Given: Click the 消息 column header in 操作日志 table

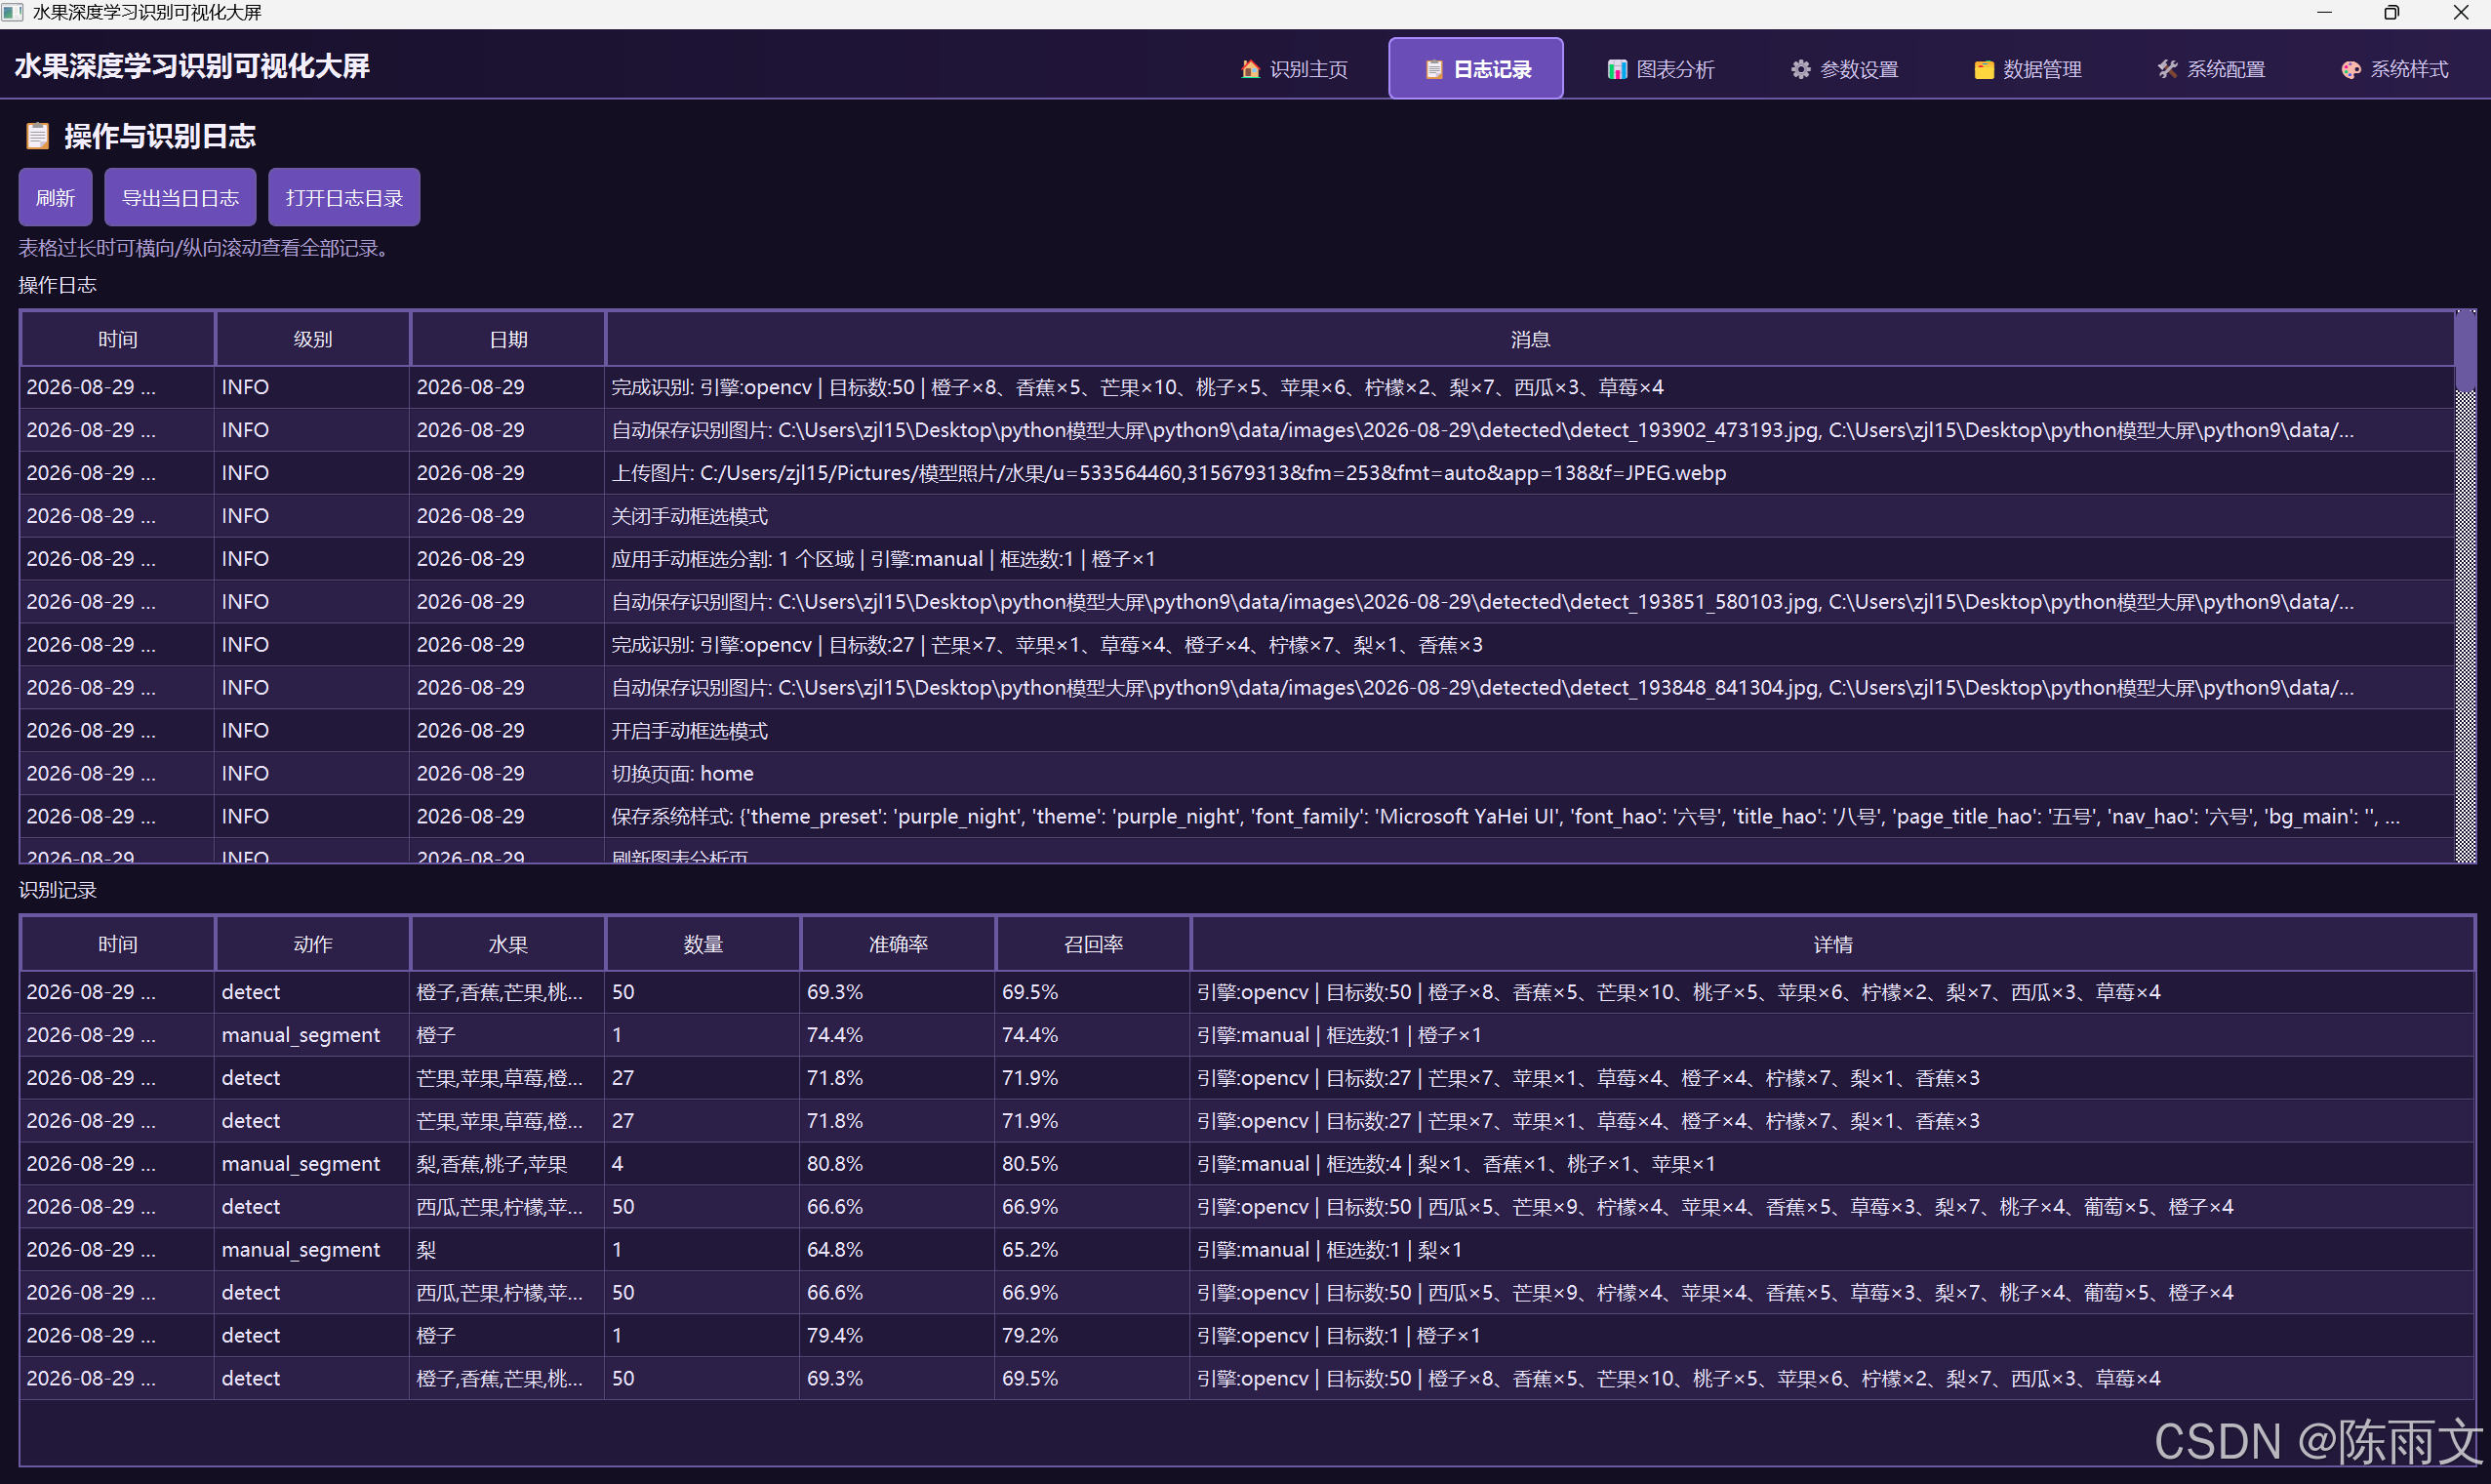Looking at the screenshot, I should point(1530,340).
